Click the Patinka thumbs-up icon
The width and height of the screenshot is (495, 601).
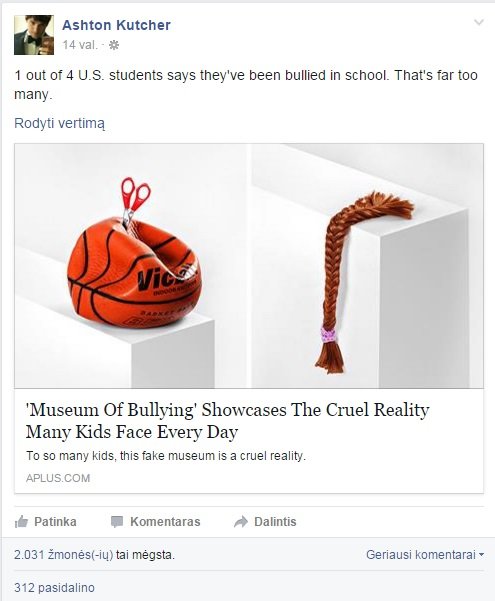click(21, 521)
